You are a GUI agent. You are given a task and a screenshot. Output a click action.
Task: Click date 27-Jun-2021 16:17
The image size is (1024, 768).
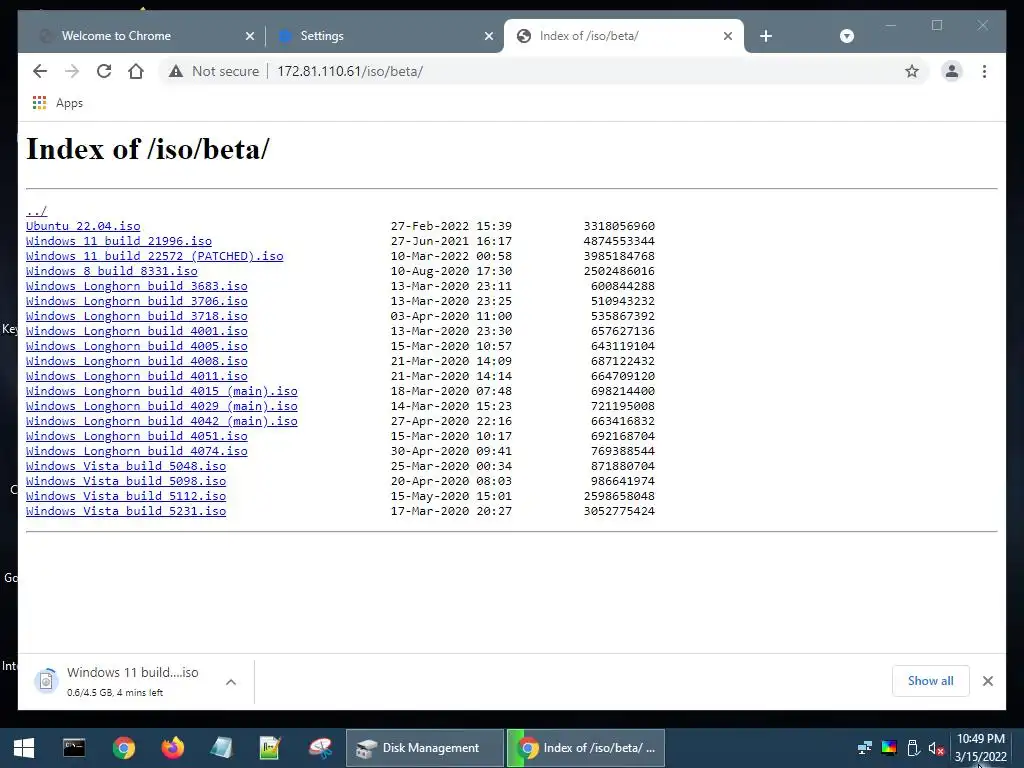(x=451, y=241)
